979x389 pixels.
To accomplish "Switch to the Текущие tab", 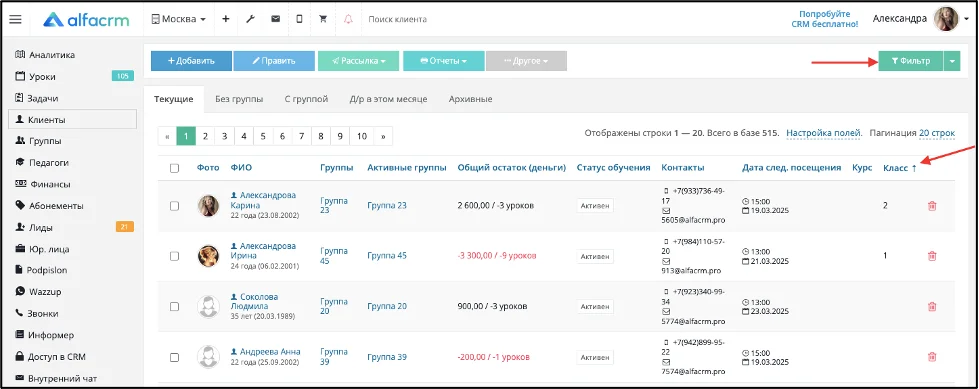I will (174, 99).
